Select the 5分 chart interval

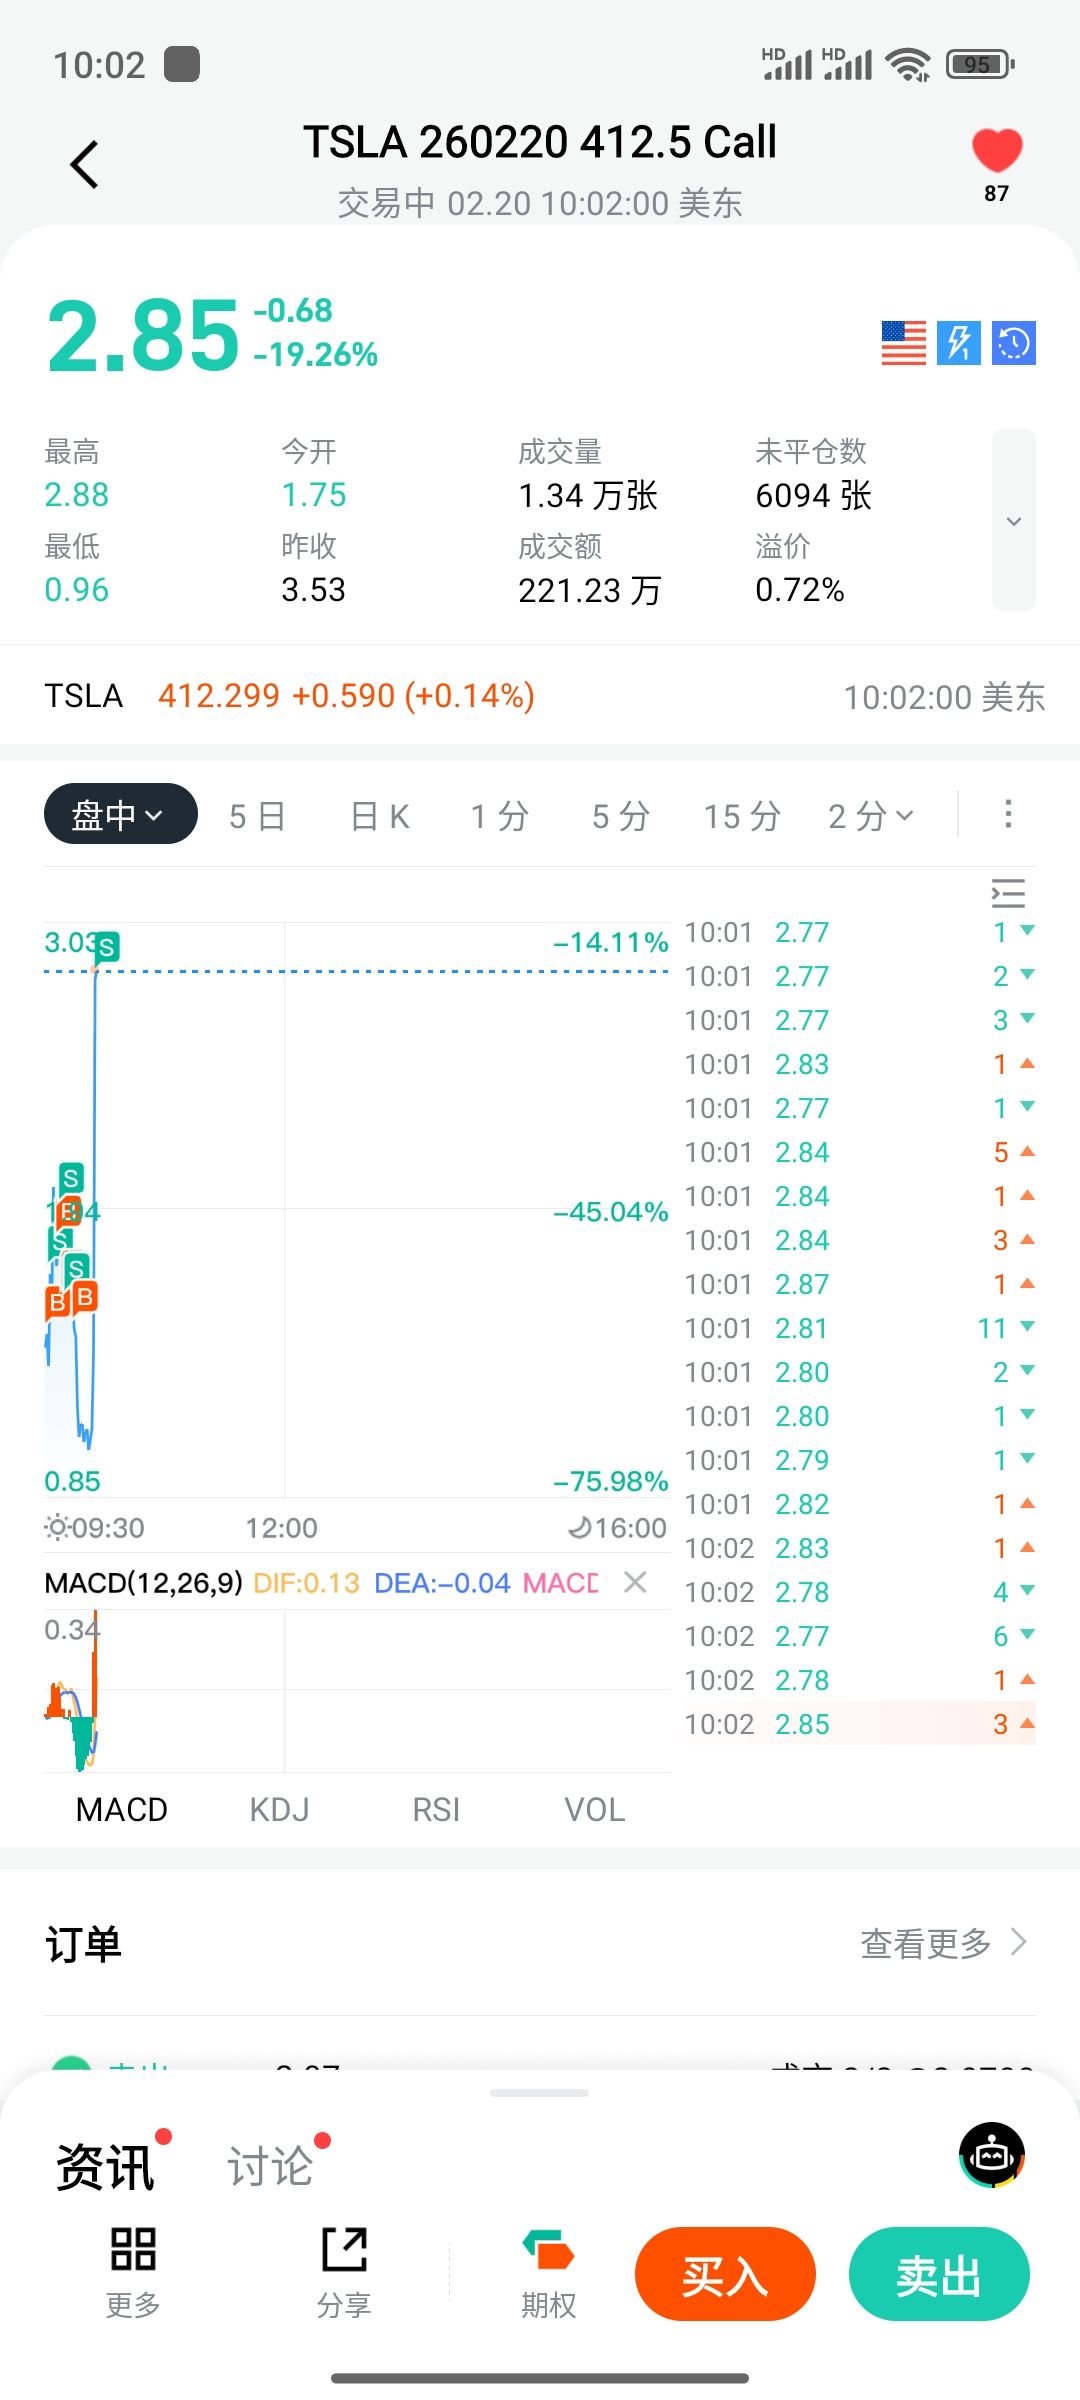620,816
